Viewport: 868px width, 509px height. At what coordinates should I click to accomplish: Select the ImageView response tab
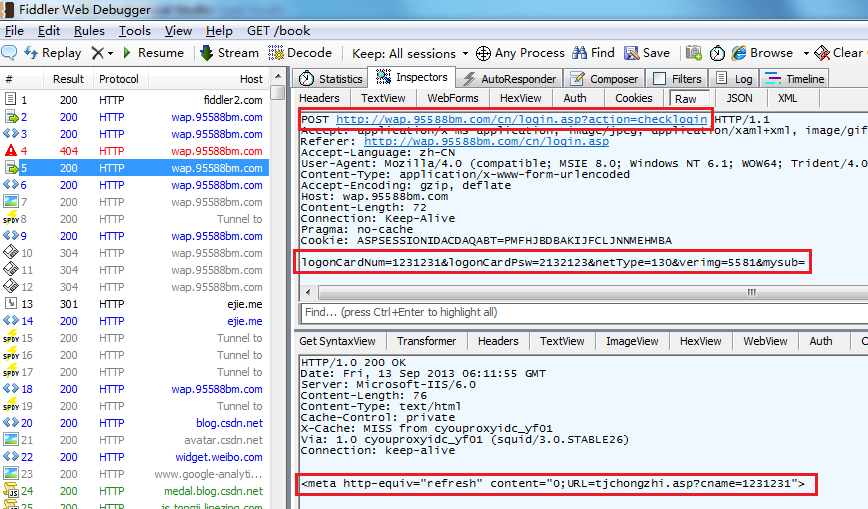click(x=632, y=341)
